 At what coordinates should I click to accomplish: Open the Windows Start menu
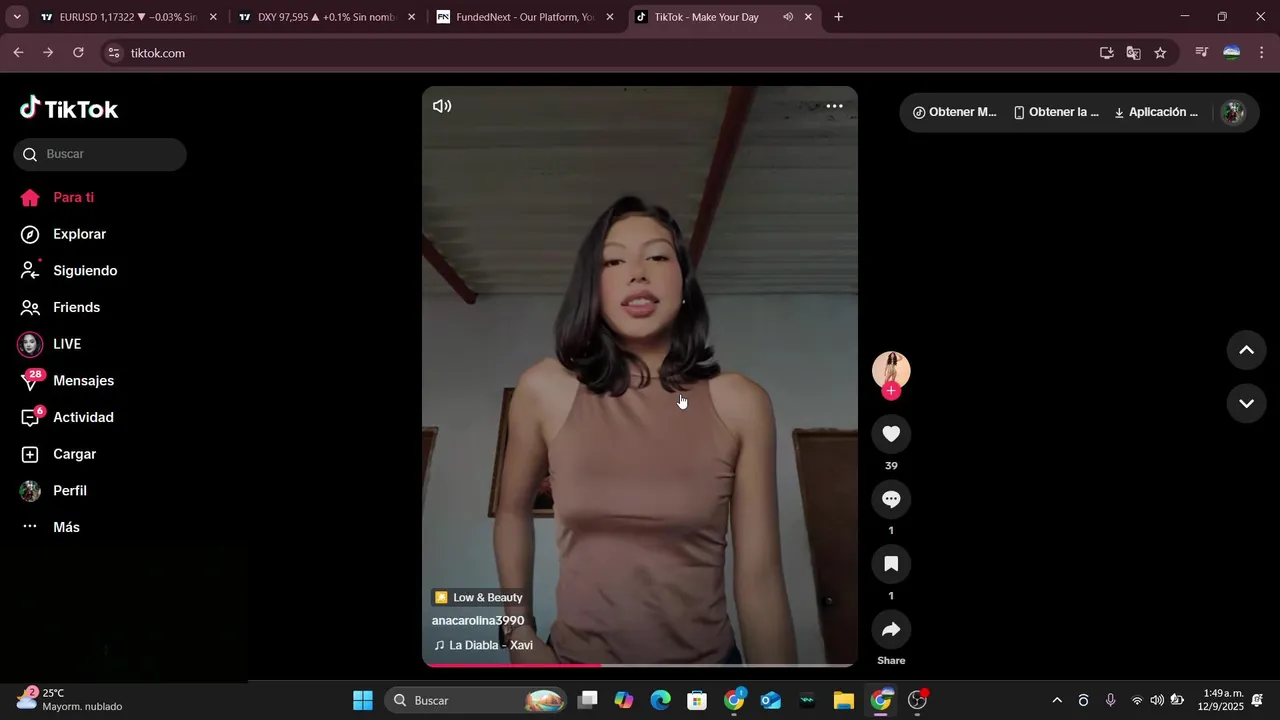tap(363, 700)
